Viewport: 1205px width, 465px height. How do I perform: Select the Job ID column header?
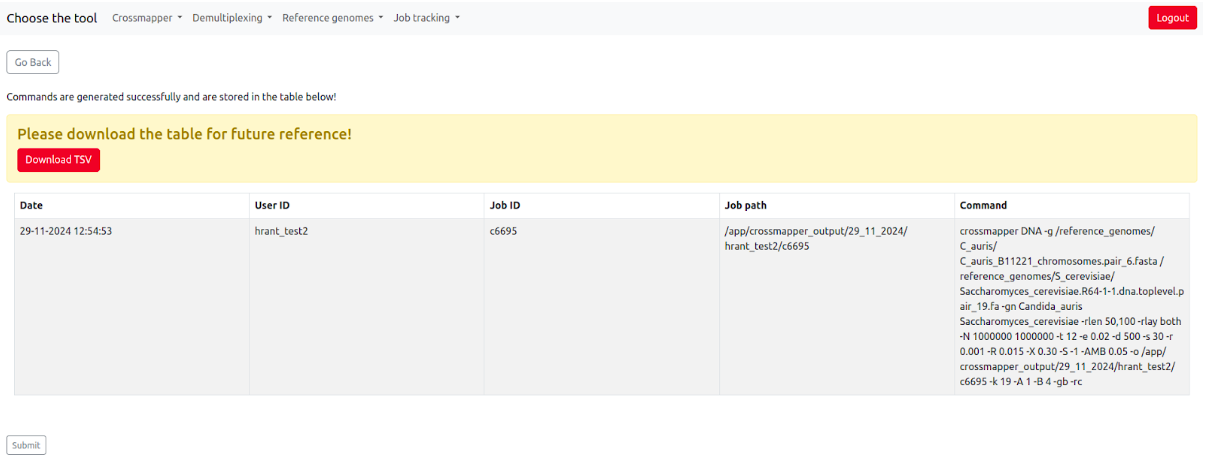(x=505, y=205)
